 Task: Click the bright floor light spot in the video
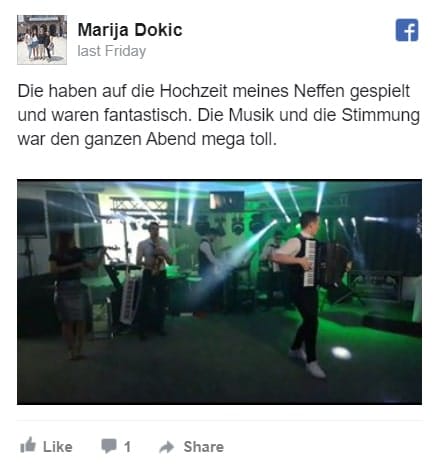[341, 352]
